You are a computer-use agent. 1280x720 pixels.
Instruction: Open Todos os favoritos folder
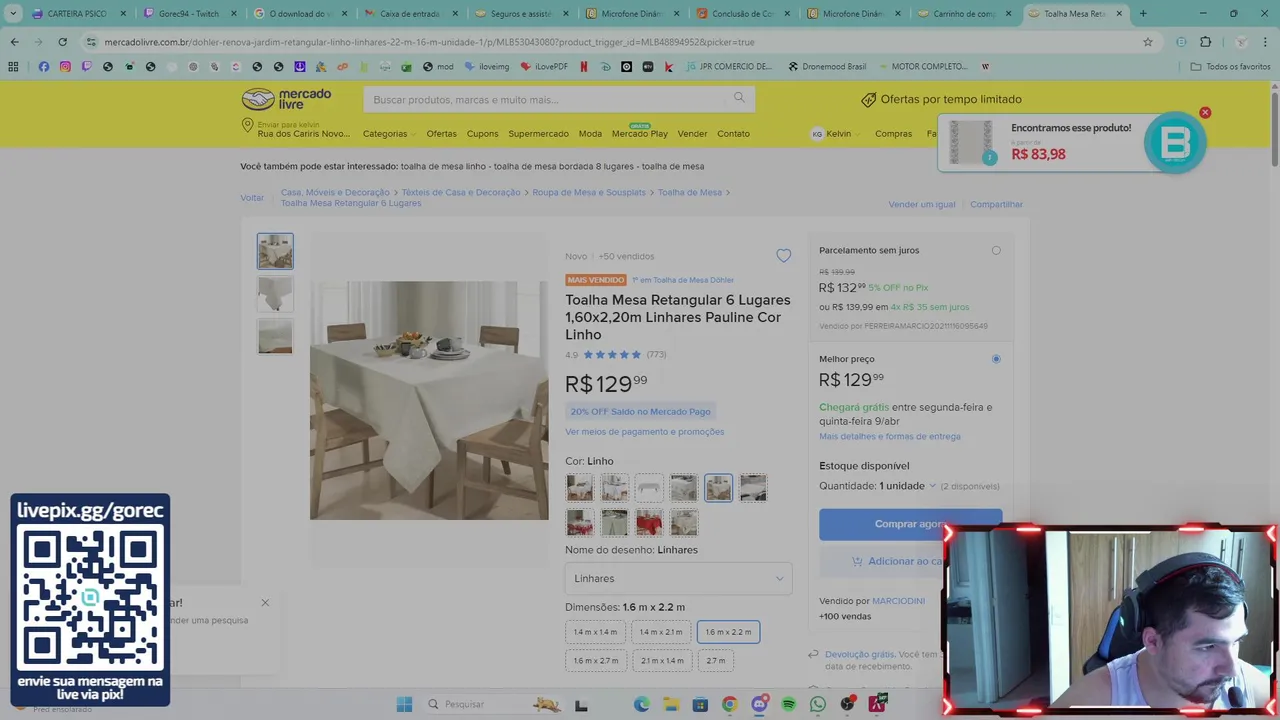click(x=1230, y=66)
